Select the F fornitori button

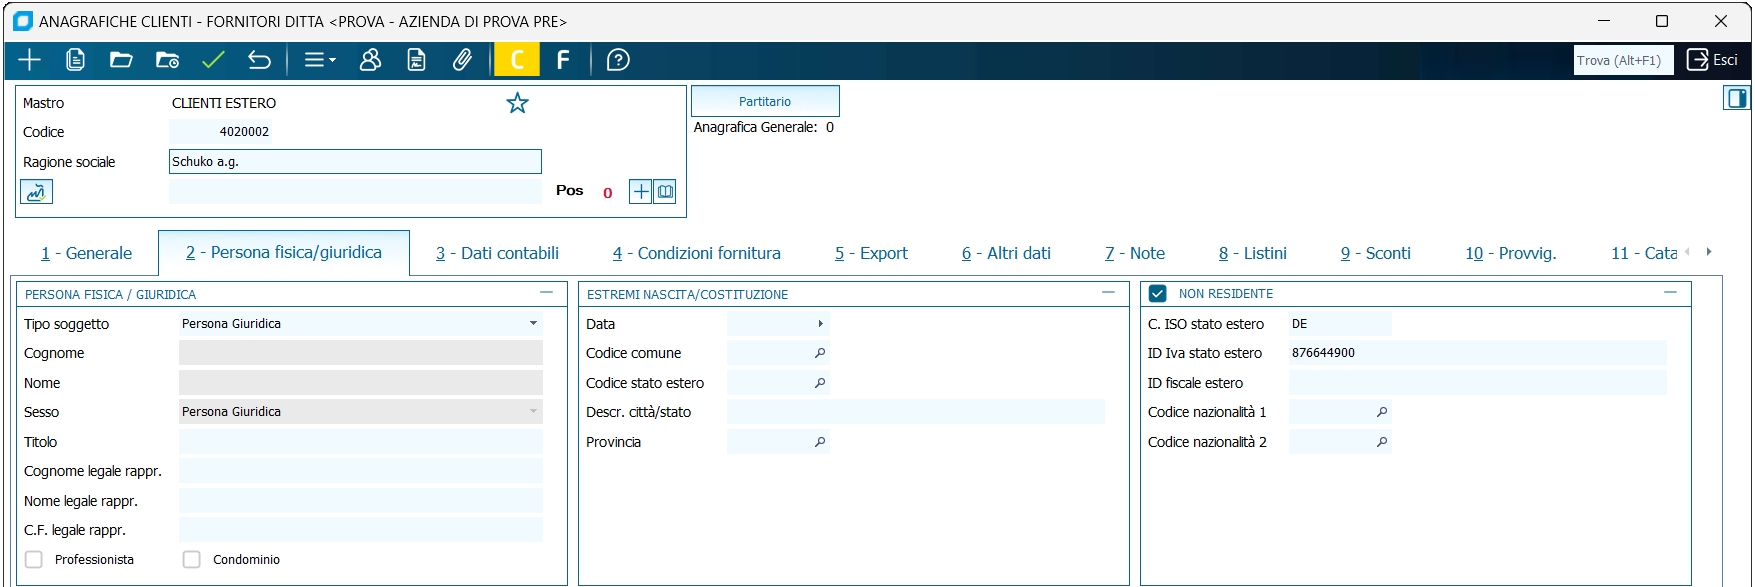563,60
